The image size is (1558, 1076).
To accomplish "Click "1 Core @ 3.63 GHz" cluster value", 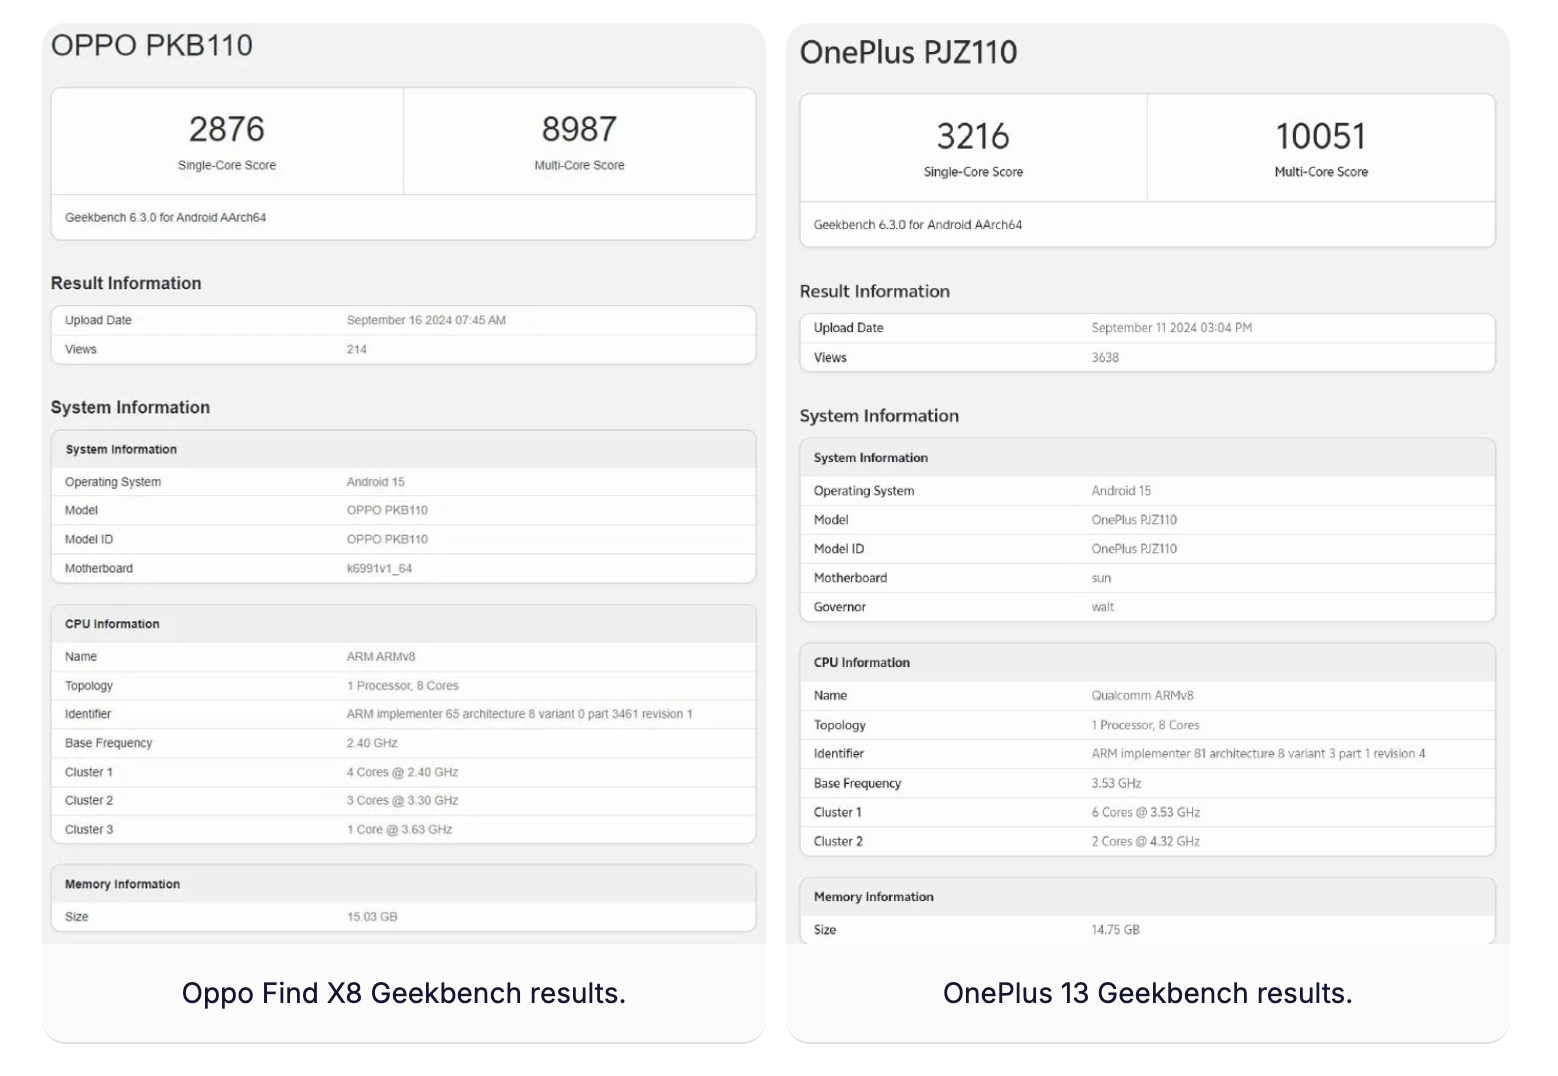I will click(x=399, y=829).
